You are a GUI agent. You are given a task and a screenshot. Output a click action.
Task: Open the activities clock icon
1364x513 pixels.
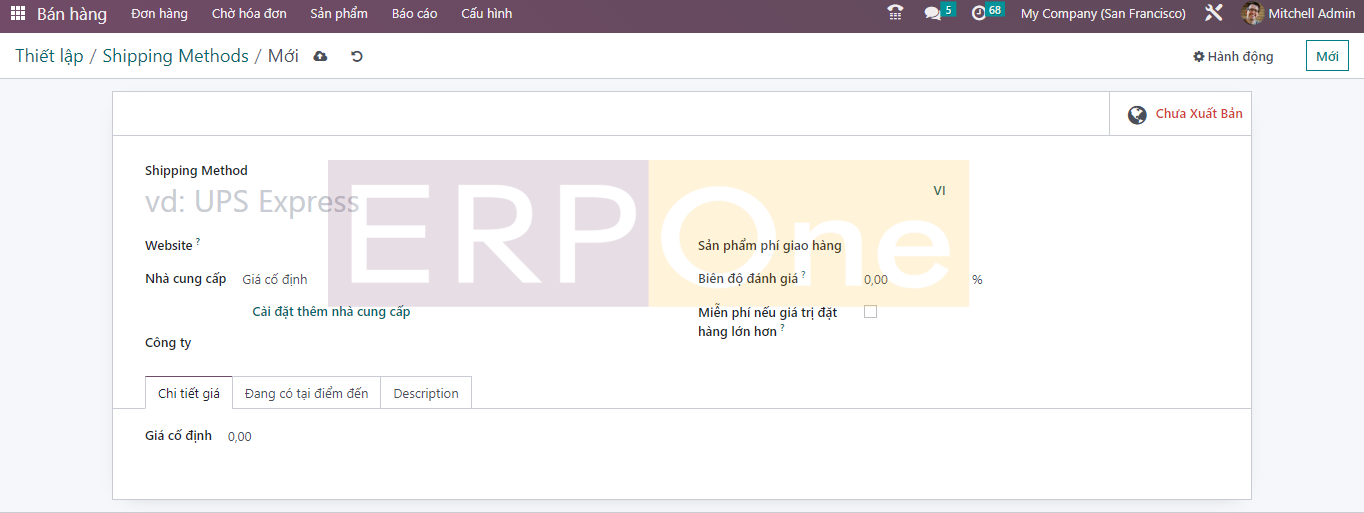[x=979, y=14]
